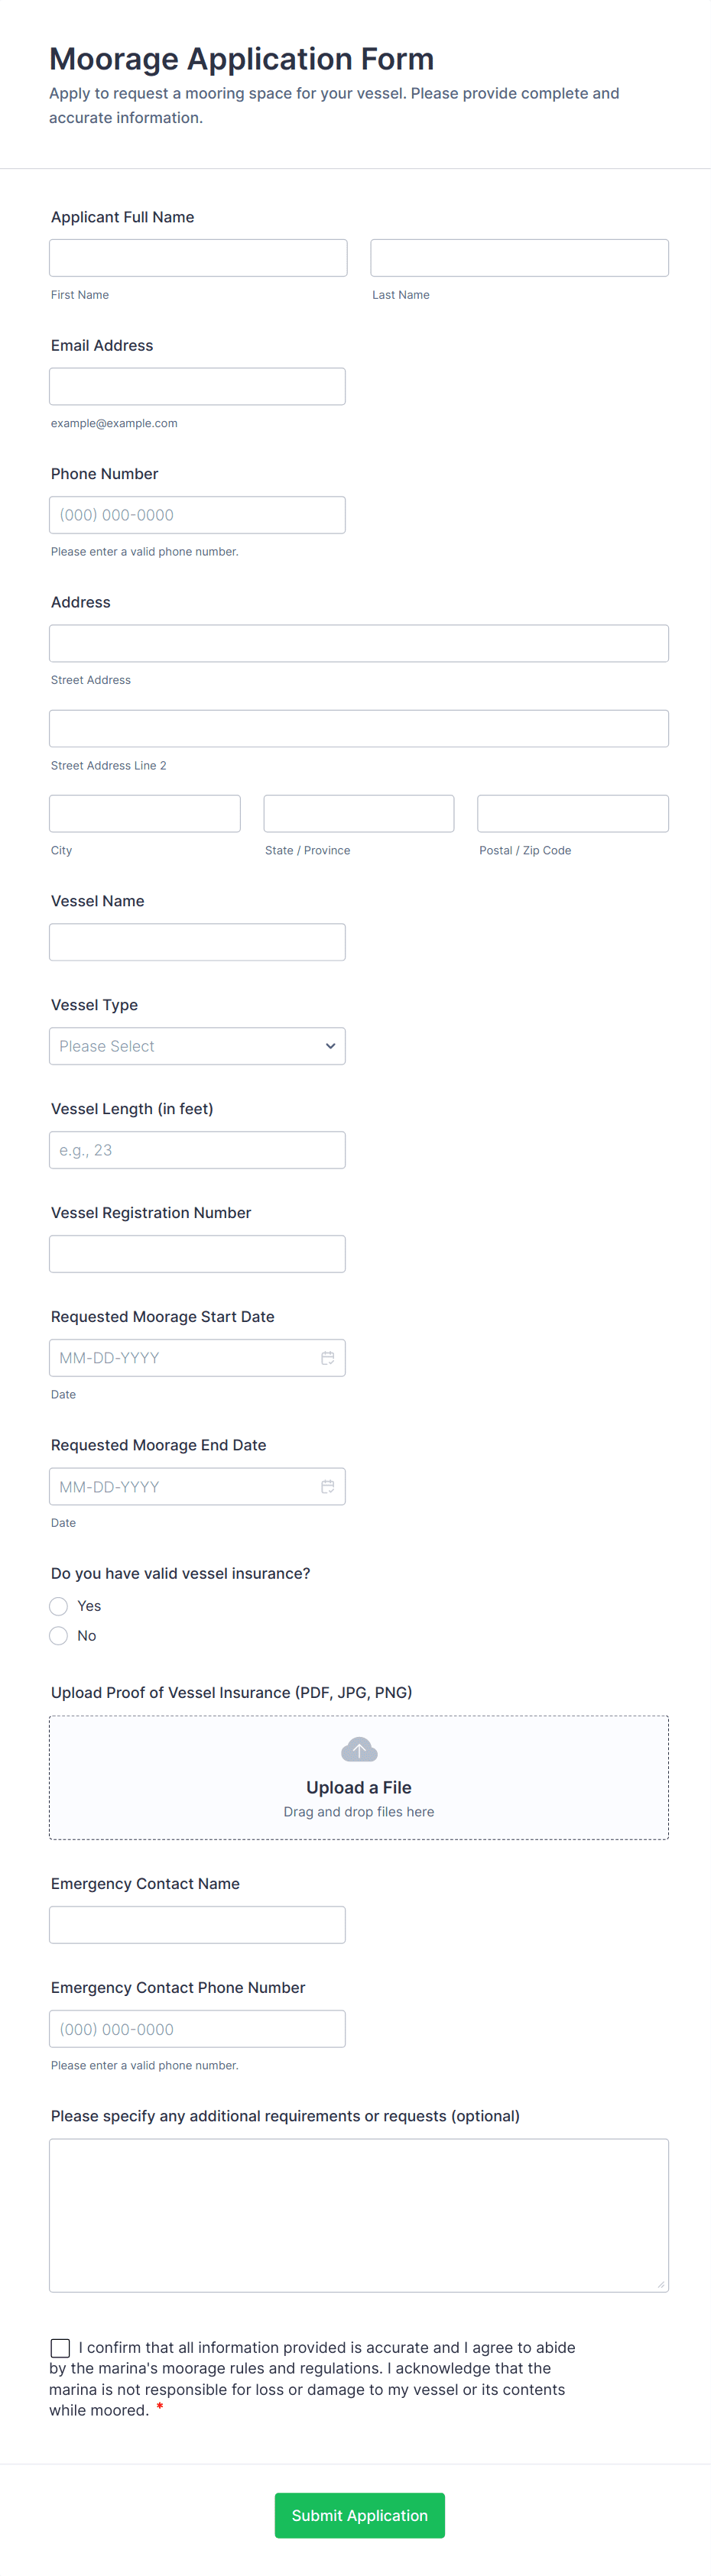The height and width of the screenshot is (2576, 711).
Task: Click the Vessel Type dropdown chevron
Action: click(x=330, y=1046)
